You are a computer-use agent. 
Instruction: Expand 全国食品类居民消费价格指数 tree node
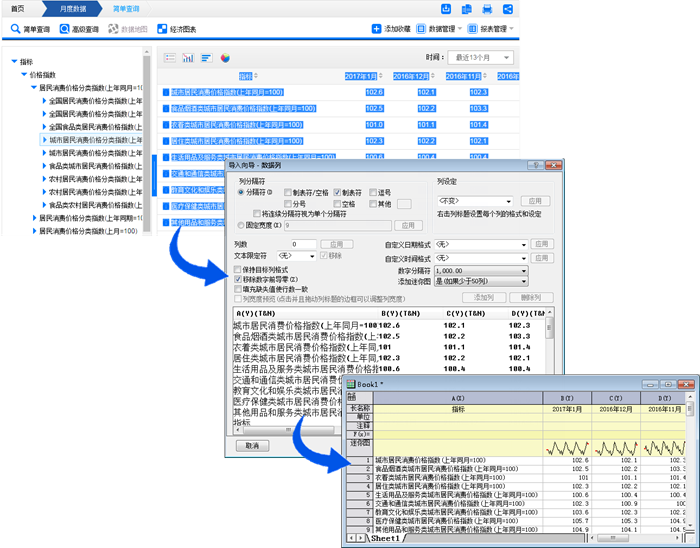coord(44,127)
